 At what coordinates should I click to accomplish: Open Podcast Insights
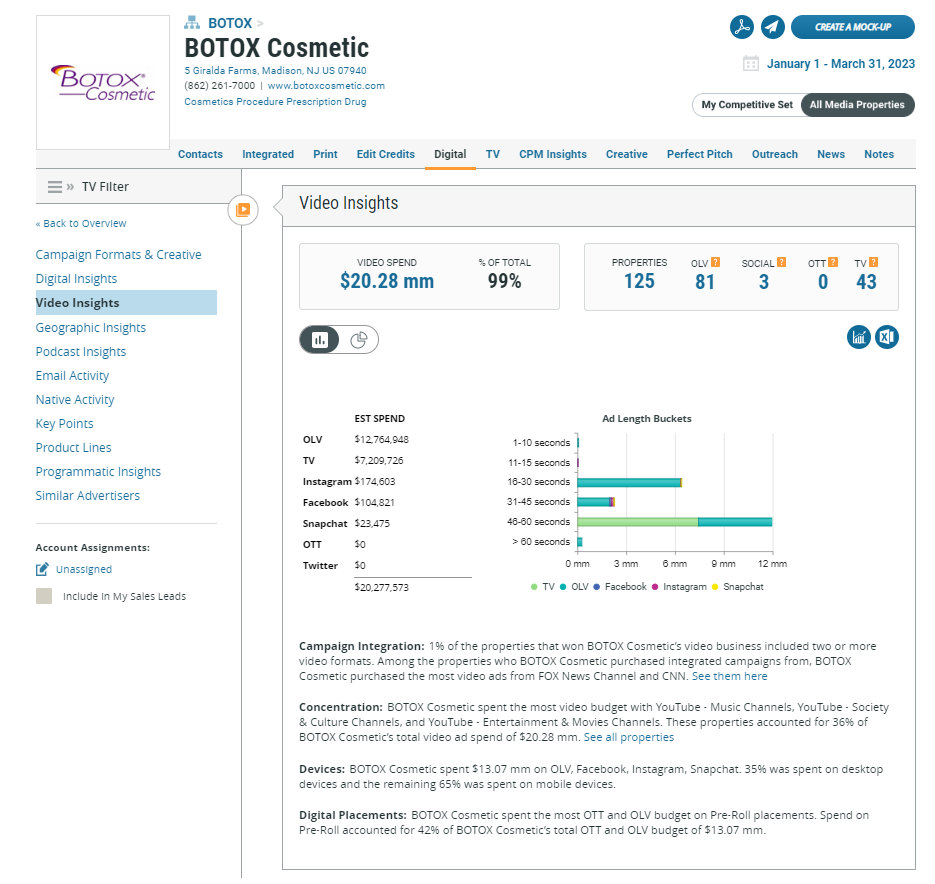tap(81, 351)
